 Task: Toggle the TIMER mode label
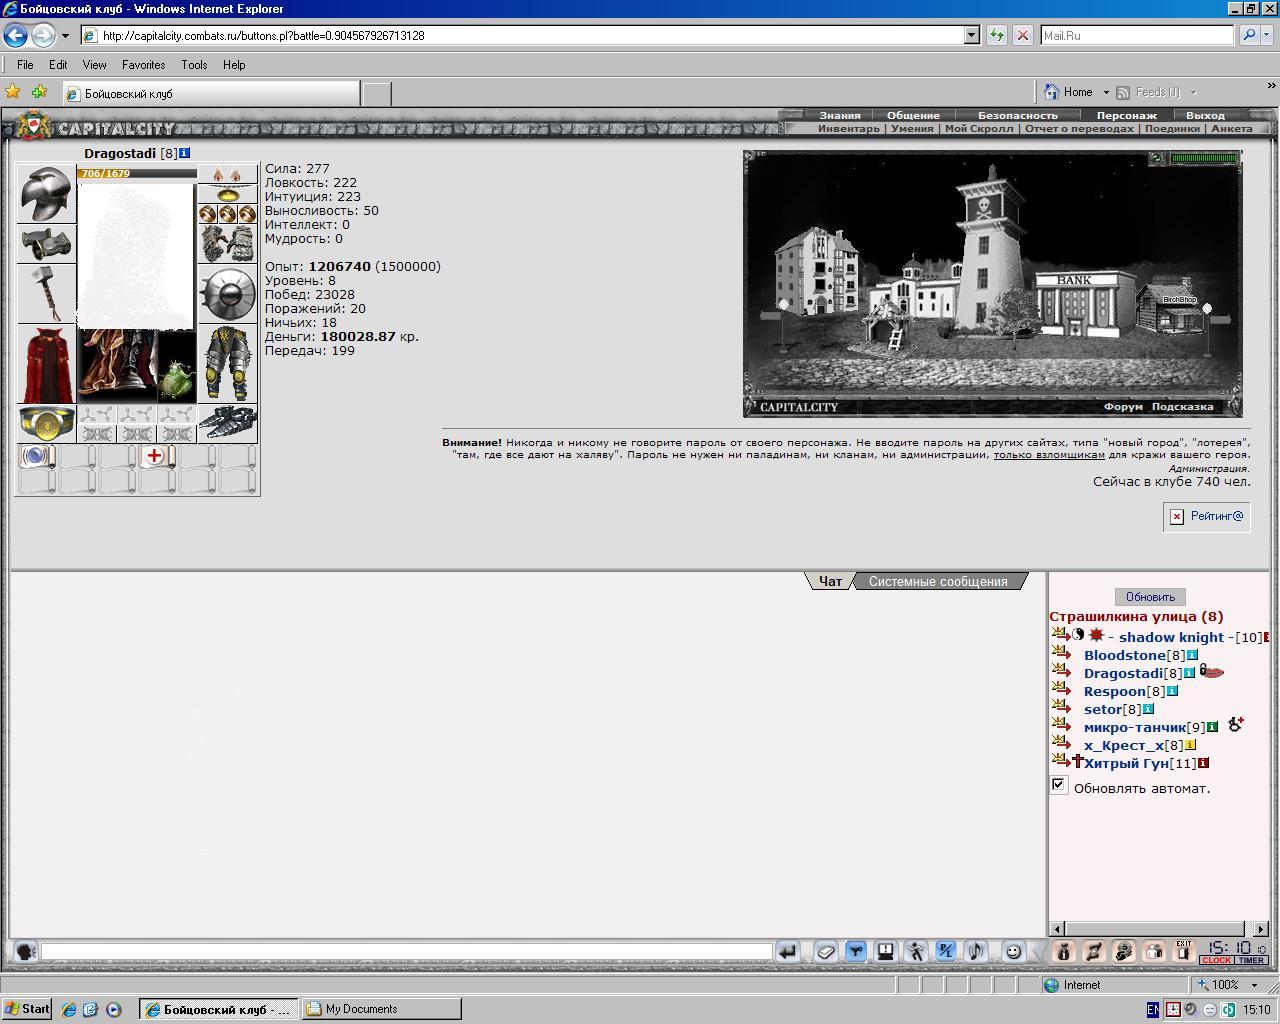point(1251,960)
